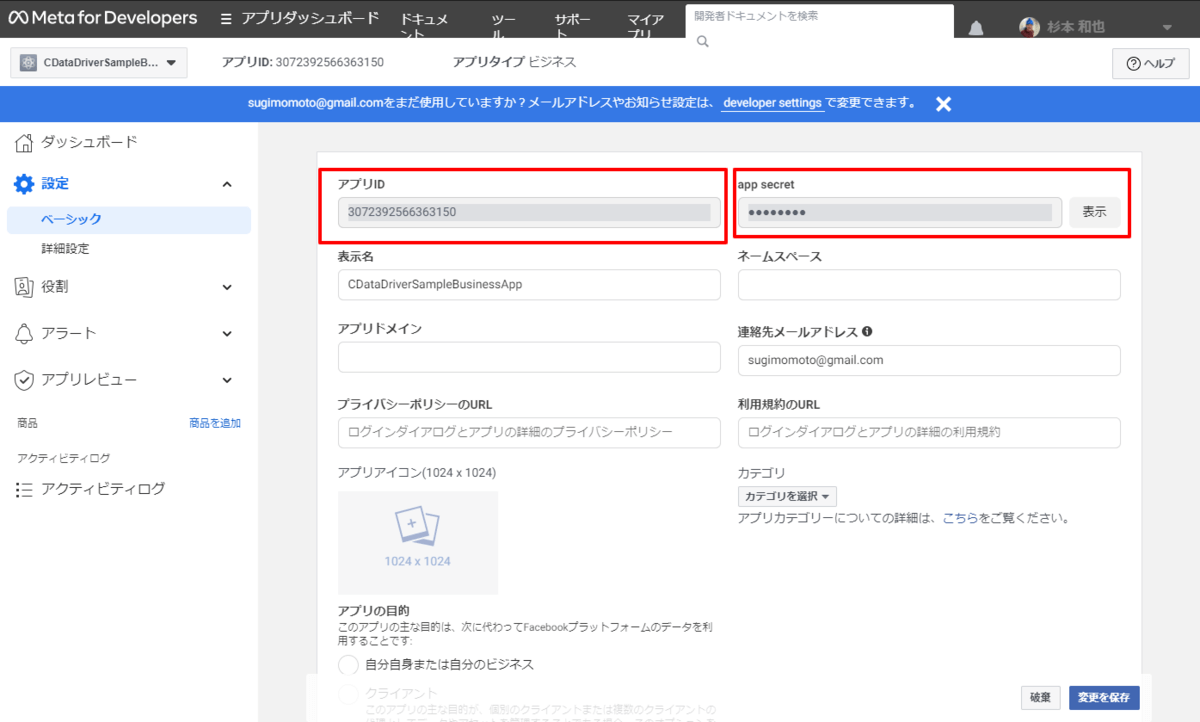Click the ダッシュボード home icon
This screenshot has width=1200, height=722.
coord(24,142)
